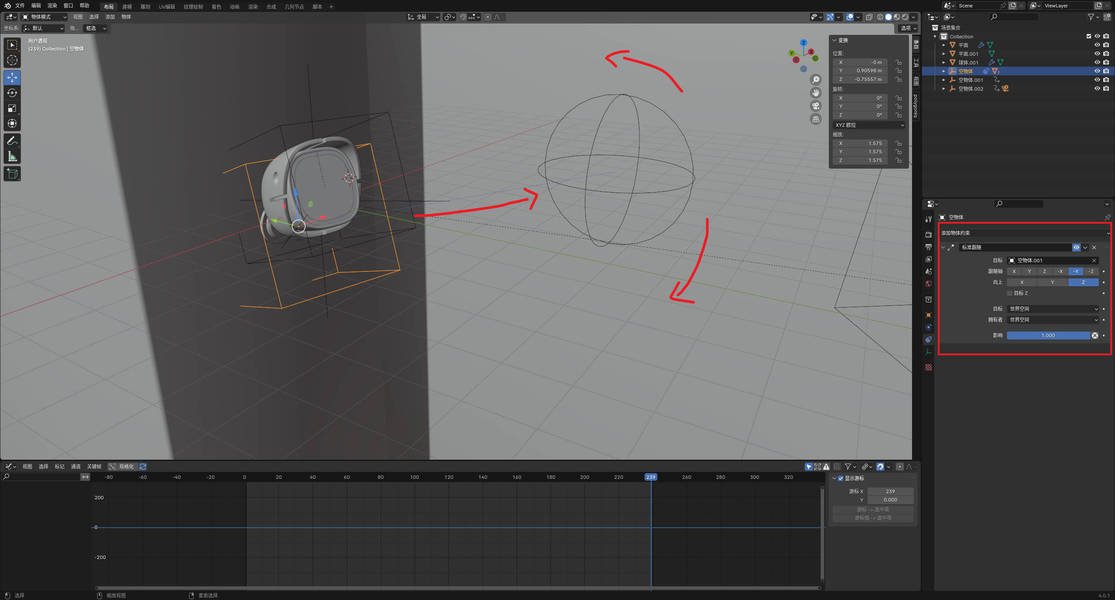Open the Object Data properties tab
1115x600 pixels.
[x=928, y=353]
